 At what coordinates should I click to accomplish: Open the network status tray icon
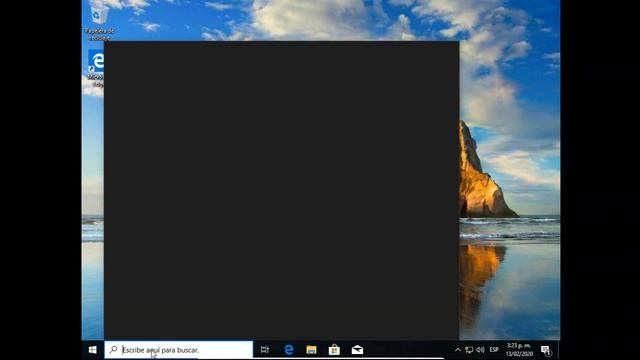(x=469, y=350)
